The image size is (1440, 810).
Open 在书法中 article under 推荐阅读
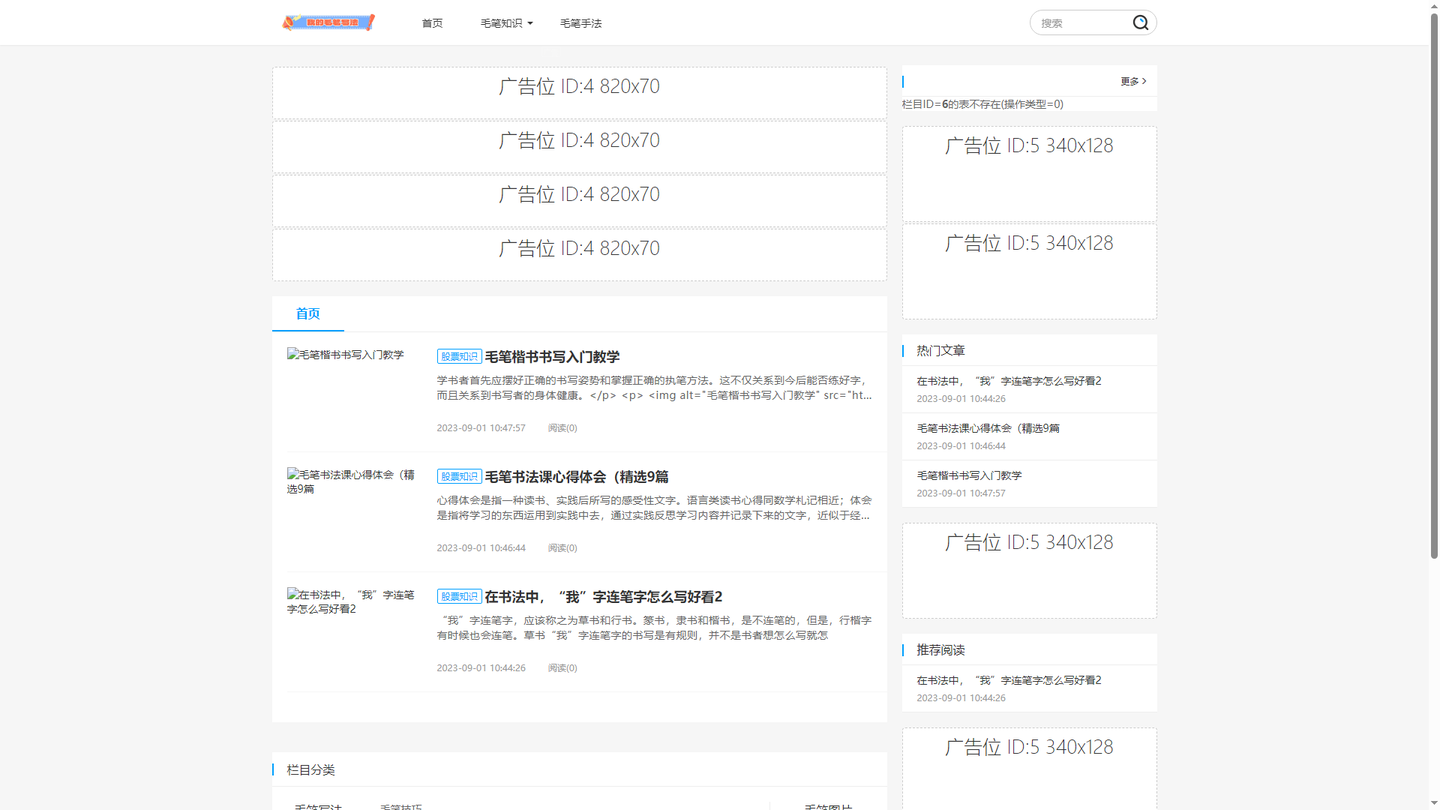click(1009, 680)
